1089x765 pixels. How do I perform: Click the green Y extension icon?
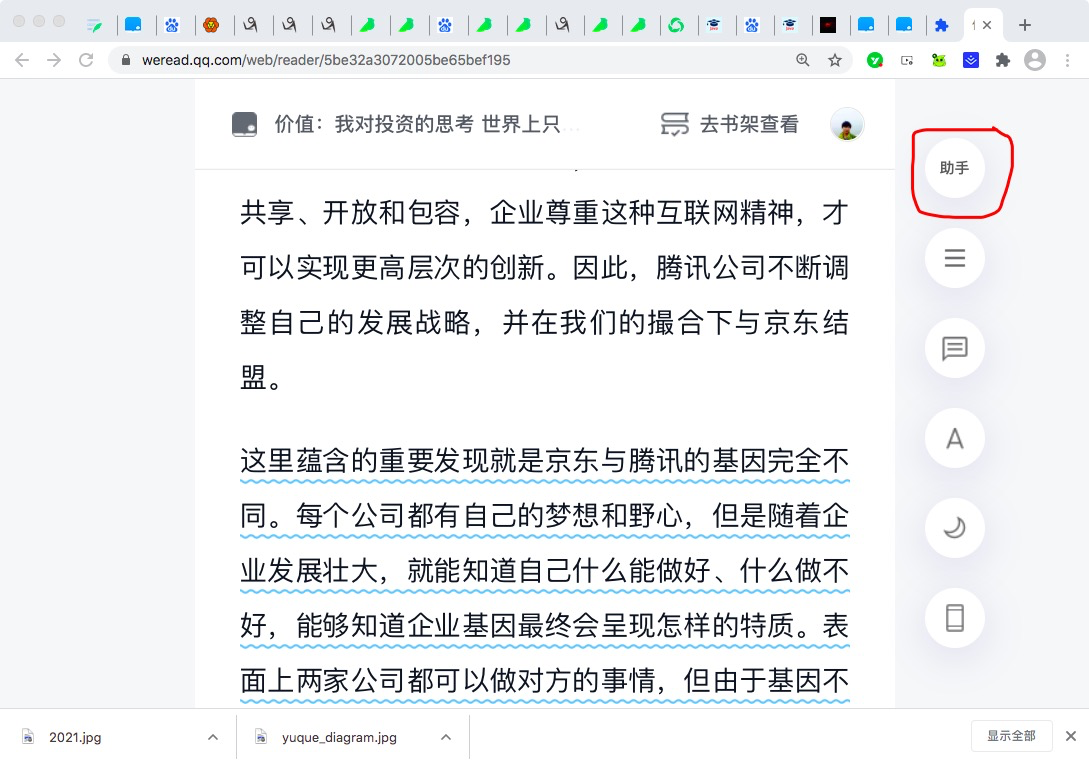[x=875, y=60]
